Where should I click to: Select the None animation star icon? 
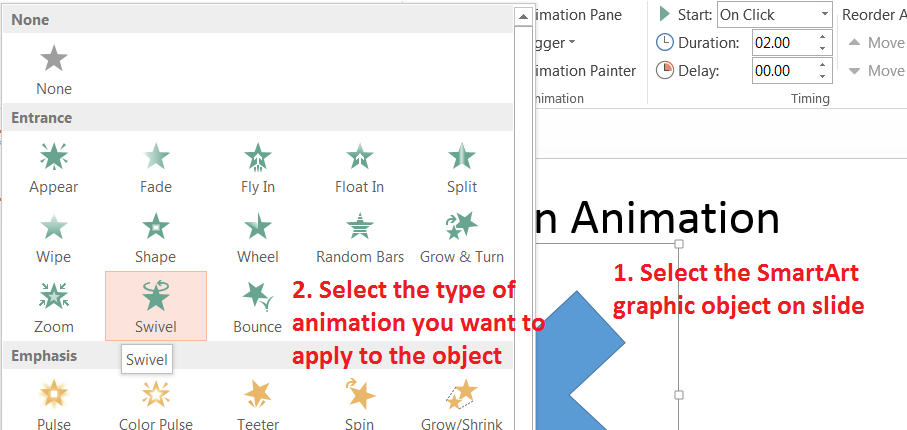point(54,60)
